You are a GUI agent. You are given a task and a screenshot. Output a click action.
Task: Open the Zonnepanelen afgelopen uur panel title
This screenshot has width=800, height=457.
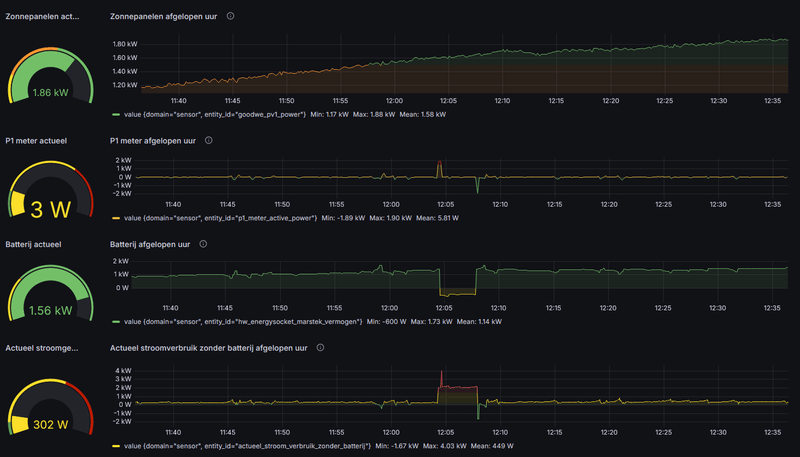click(x=163, y=16)
